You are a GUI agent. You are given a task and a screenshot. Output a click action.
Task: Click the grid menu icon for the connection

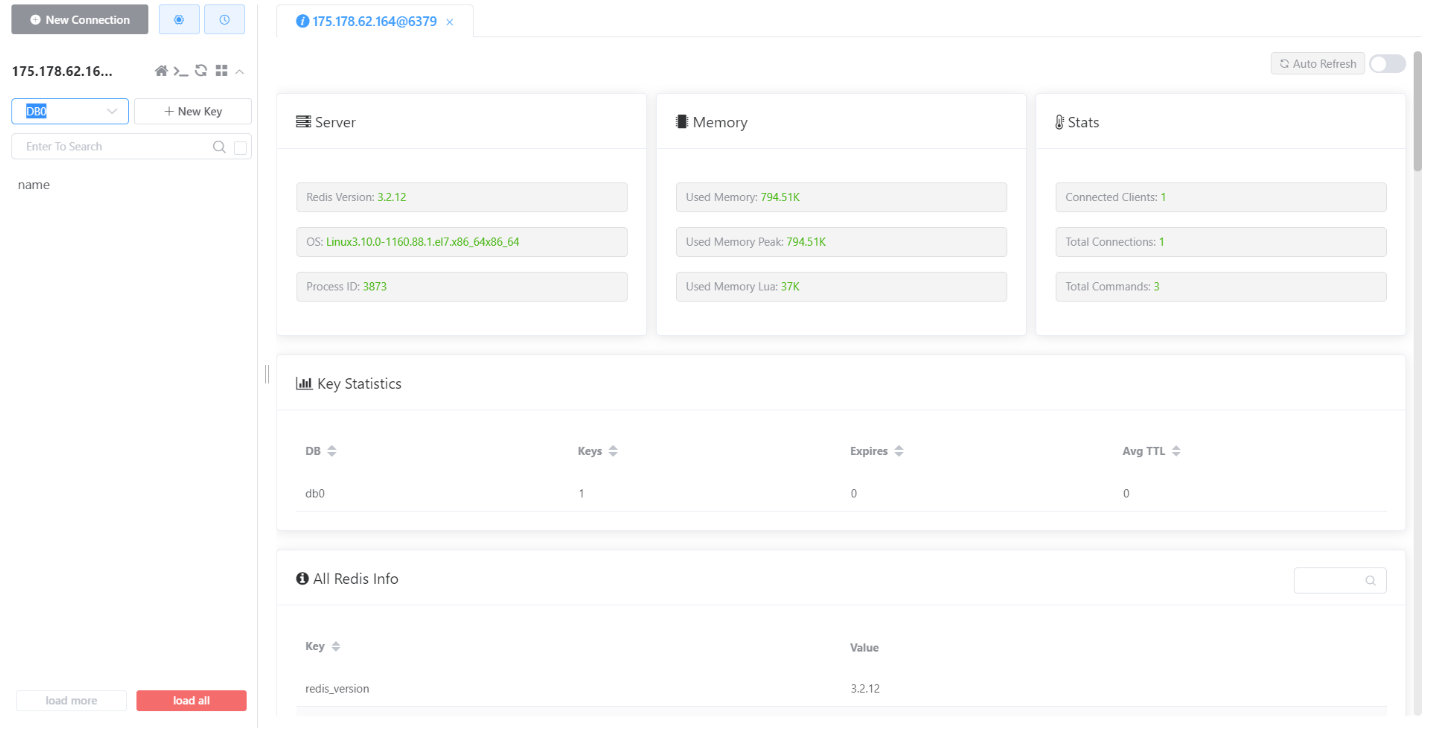pos(221,71)
